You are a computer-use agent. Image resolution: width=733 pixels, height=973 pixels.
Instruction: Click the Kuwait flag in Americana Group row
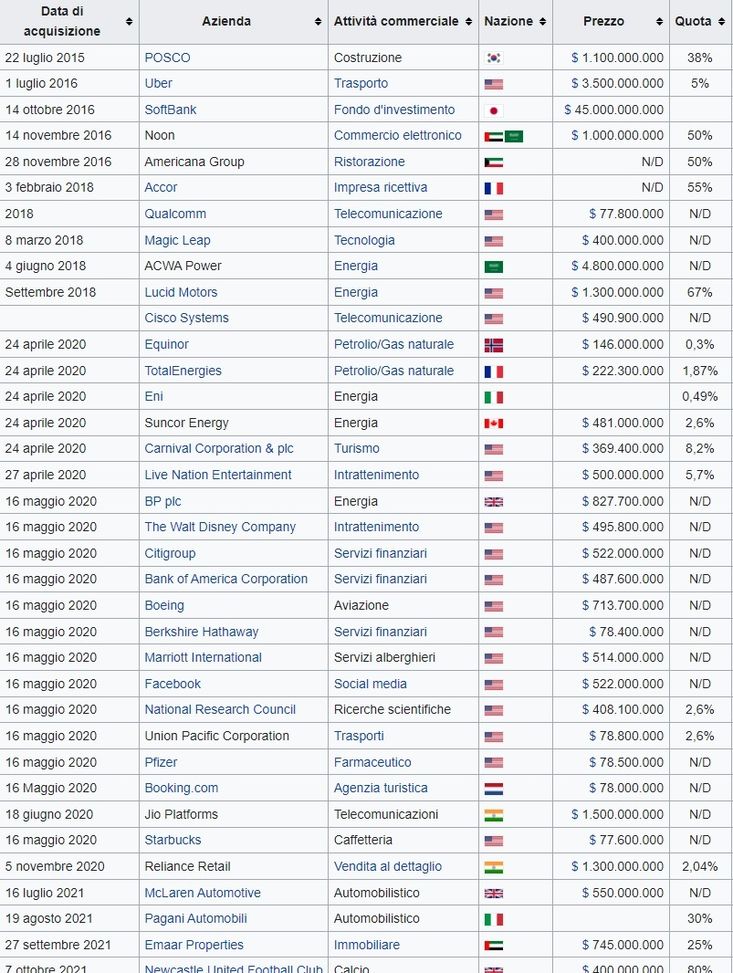pos(493,162)
